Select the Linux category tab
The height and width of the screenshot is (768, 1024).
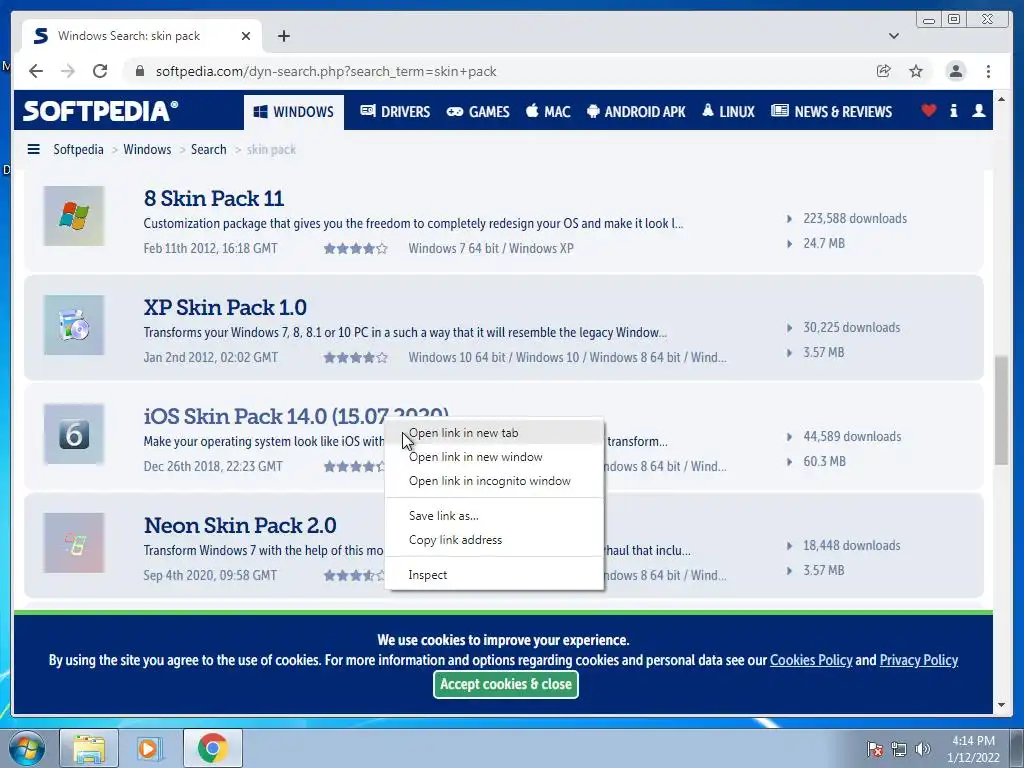point(728,112)
